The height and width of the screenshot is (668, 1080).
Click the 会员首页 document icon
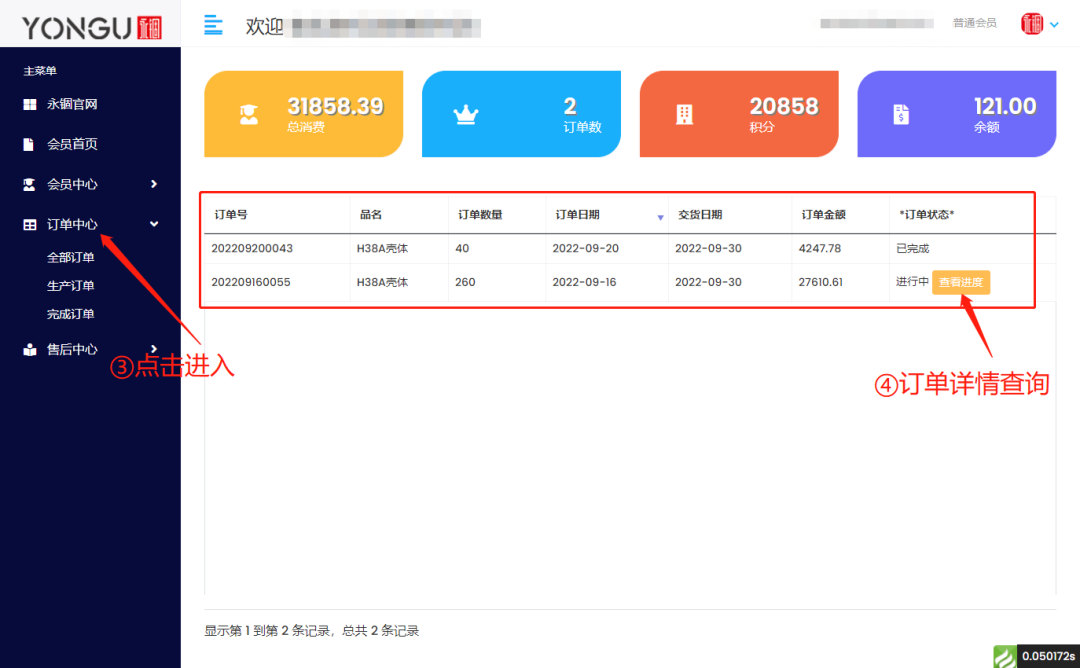click(31, 144)
